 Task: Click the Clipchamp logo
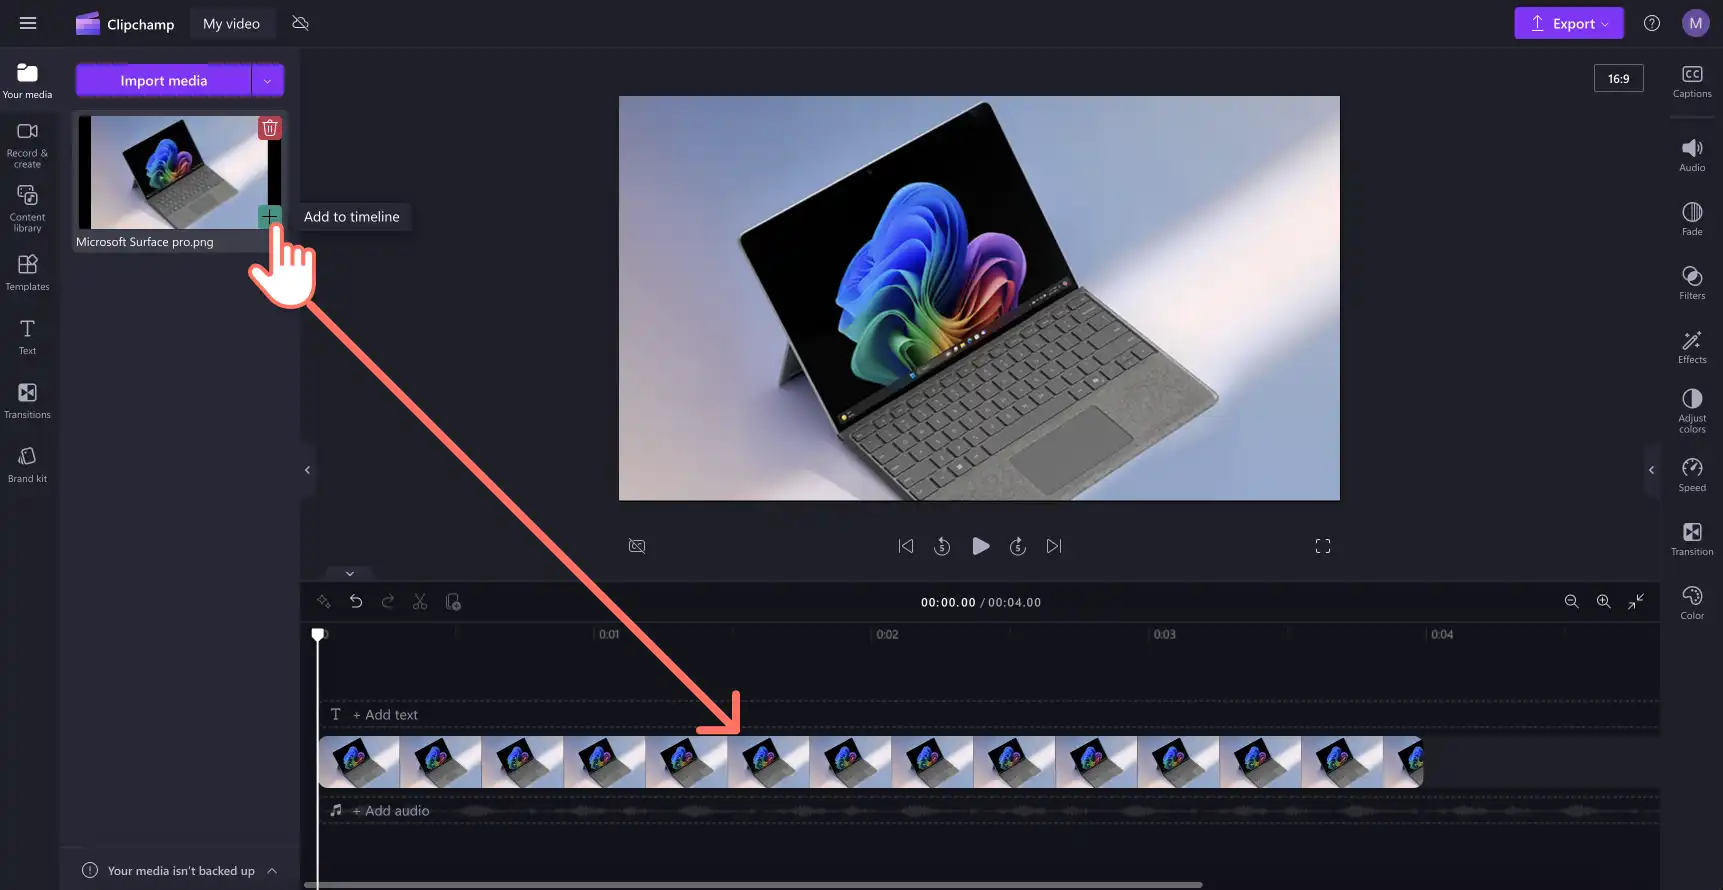point(125,24)
